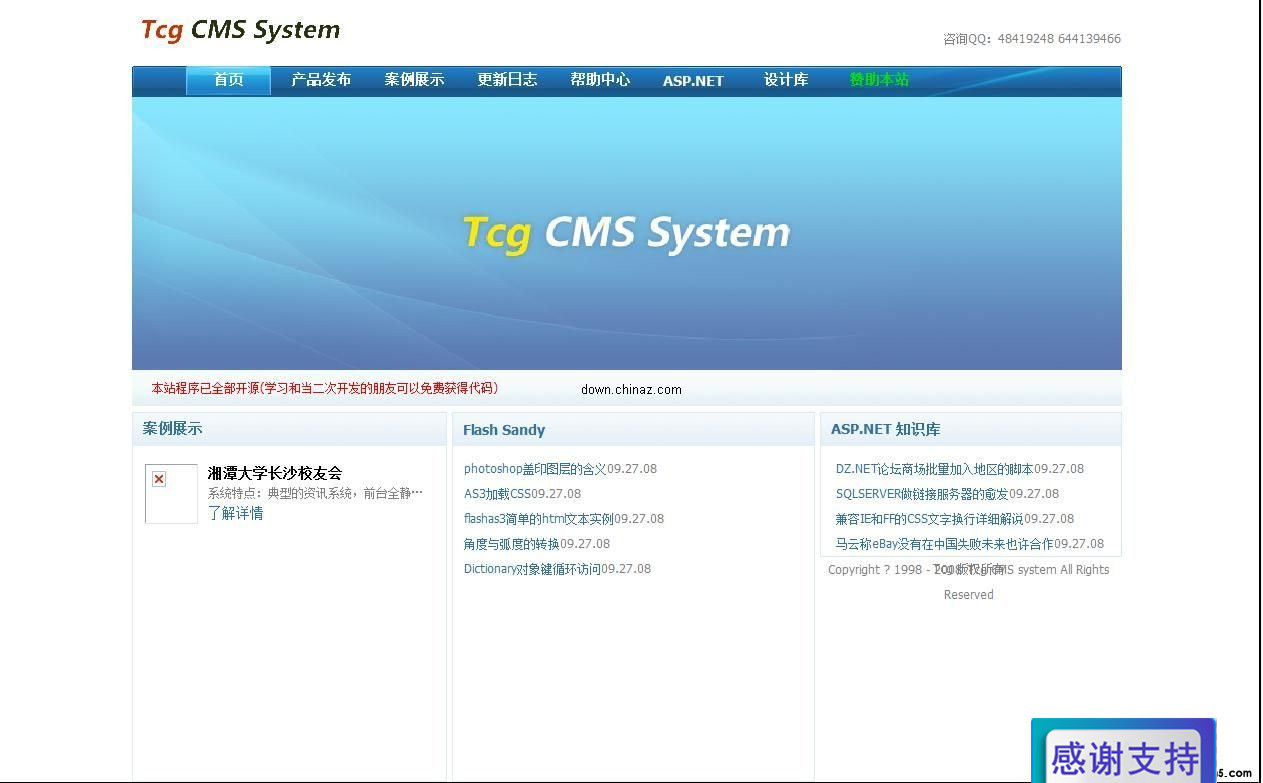Open the 设计库 menu item
Screen dimensions: 1263x783
786,80
